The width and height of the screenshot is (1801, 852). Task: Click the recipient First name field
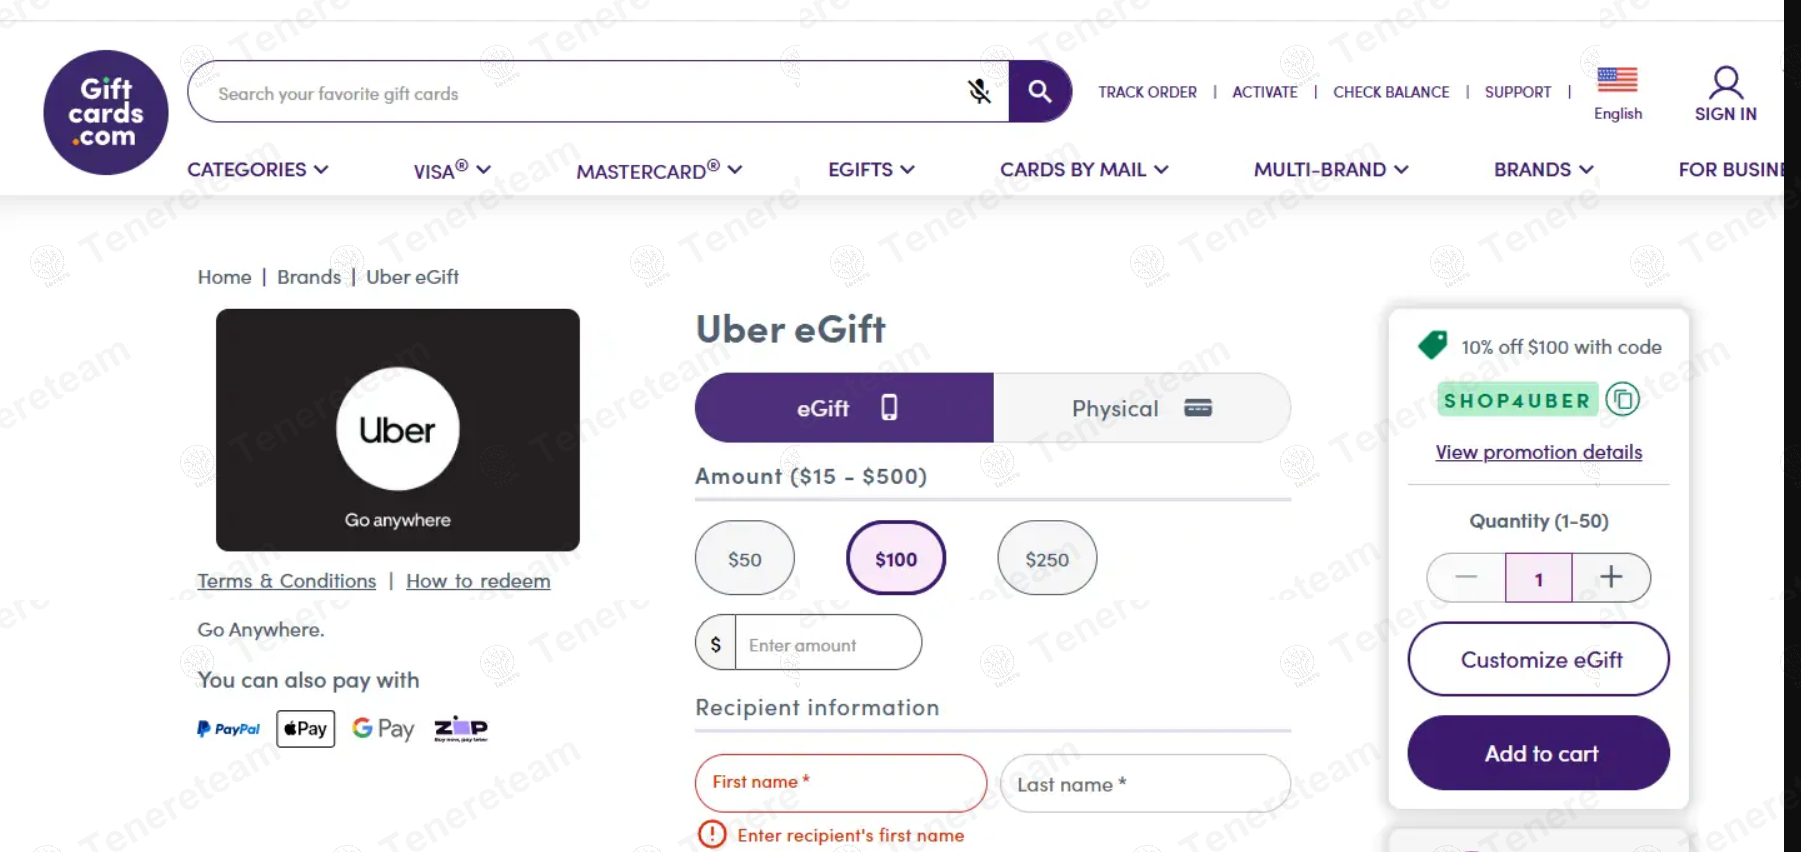(x=840, y=783)
